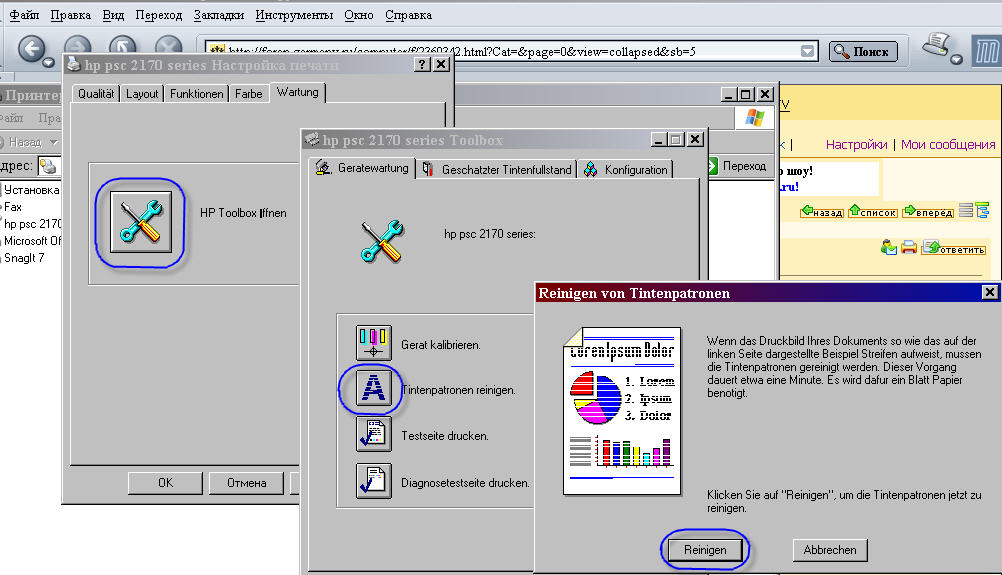
Task: Click the Mozilla throbber icon
Action: [987, 50]
